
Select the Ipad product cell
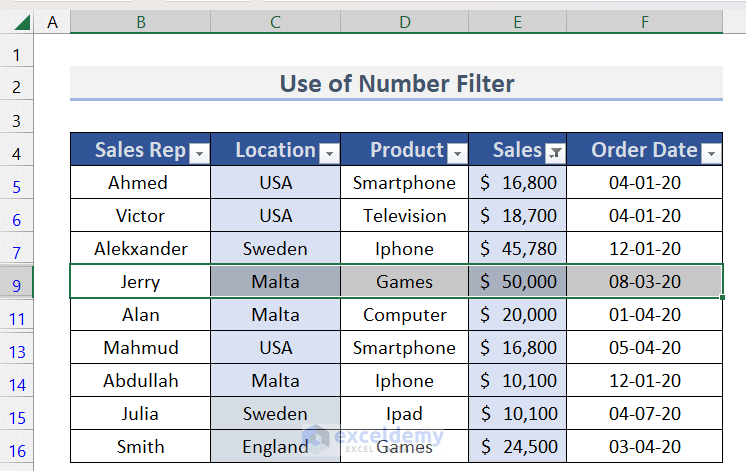pos(404,414)
